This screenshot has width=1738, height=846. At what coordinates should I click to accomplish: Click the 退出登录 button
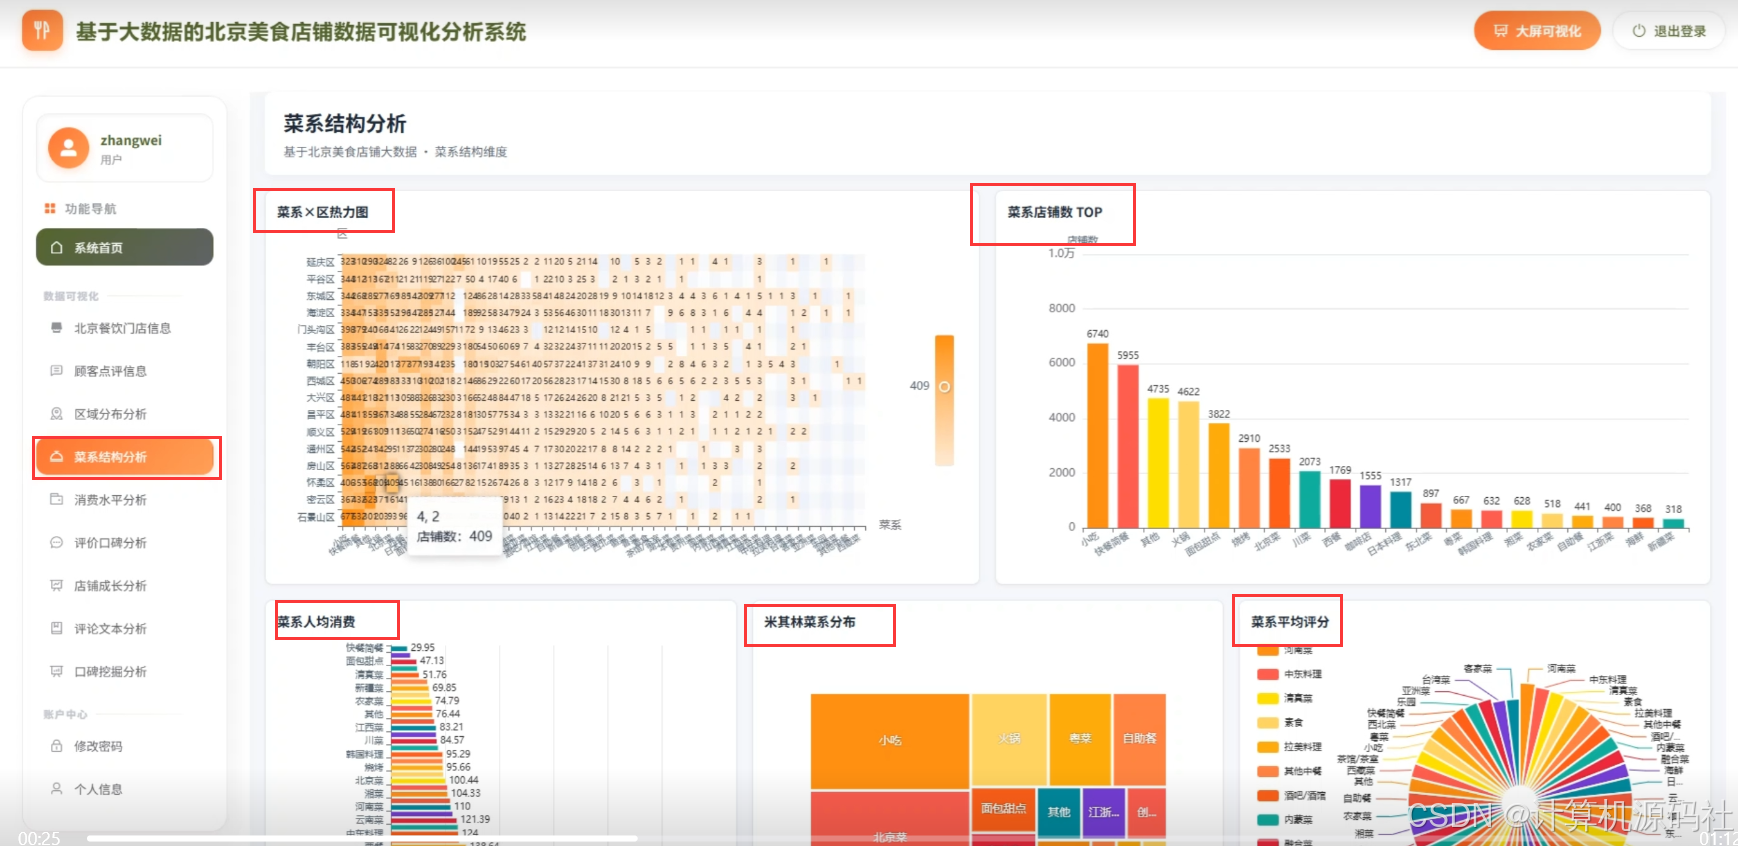click(x=1669, y=31)
